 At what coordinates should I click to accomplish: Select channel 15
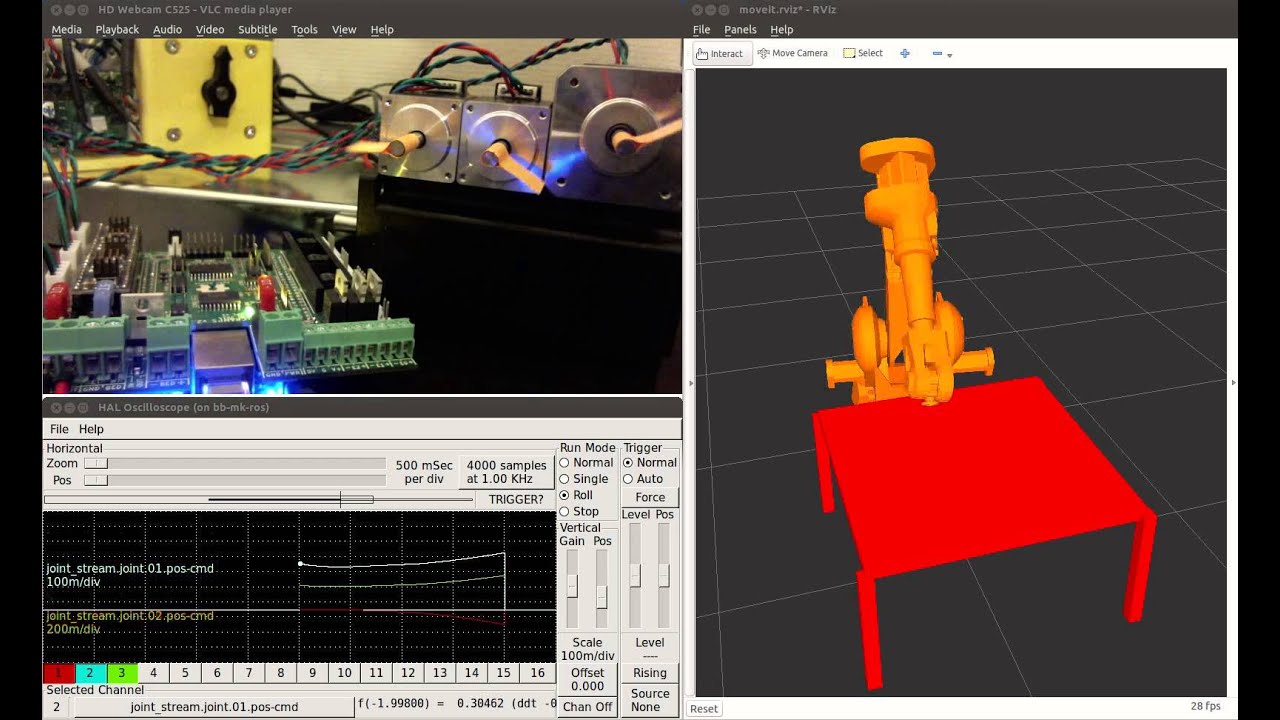pyautogui.click(x=504, y=674)
